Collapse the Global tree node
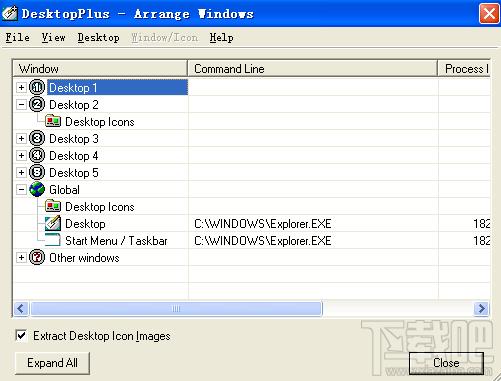This screenshot has height=381, width=501. (21, 189)
